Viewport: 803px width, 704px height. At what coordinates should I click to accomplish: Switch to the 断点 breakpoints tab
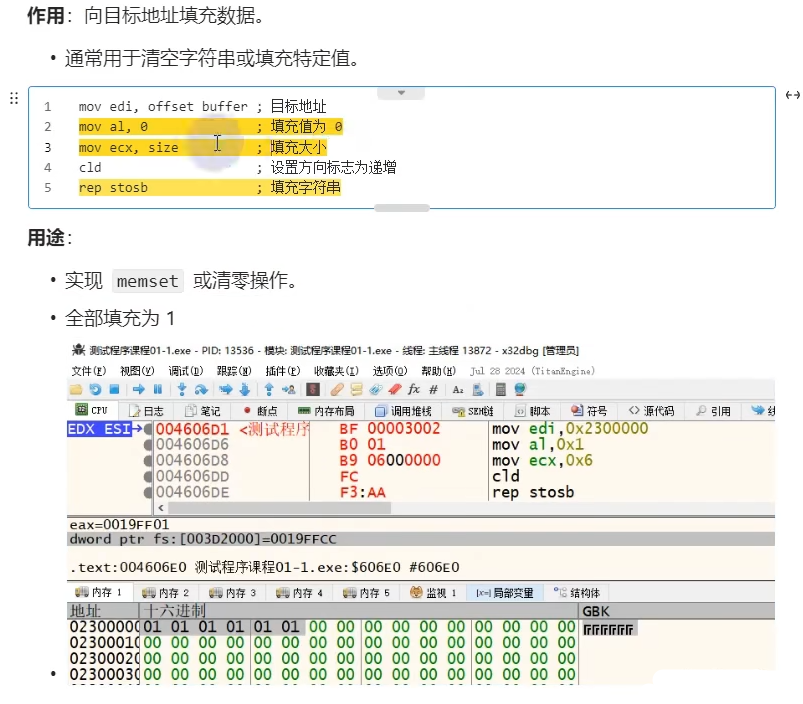point(262,410)
